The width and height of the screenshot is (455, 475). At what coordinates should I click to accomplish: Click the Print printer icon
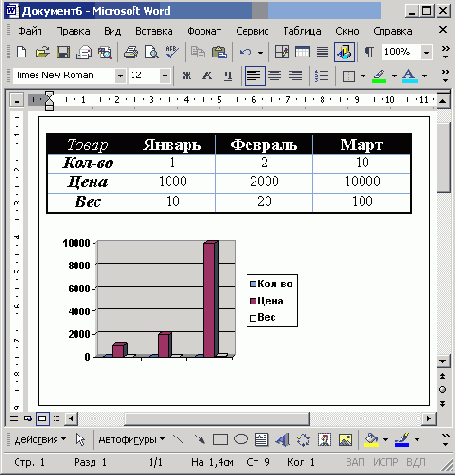[131, 52]
